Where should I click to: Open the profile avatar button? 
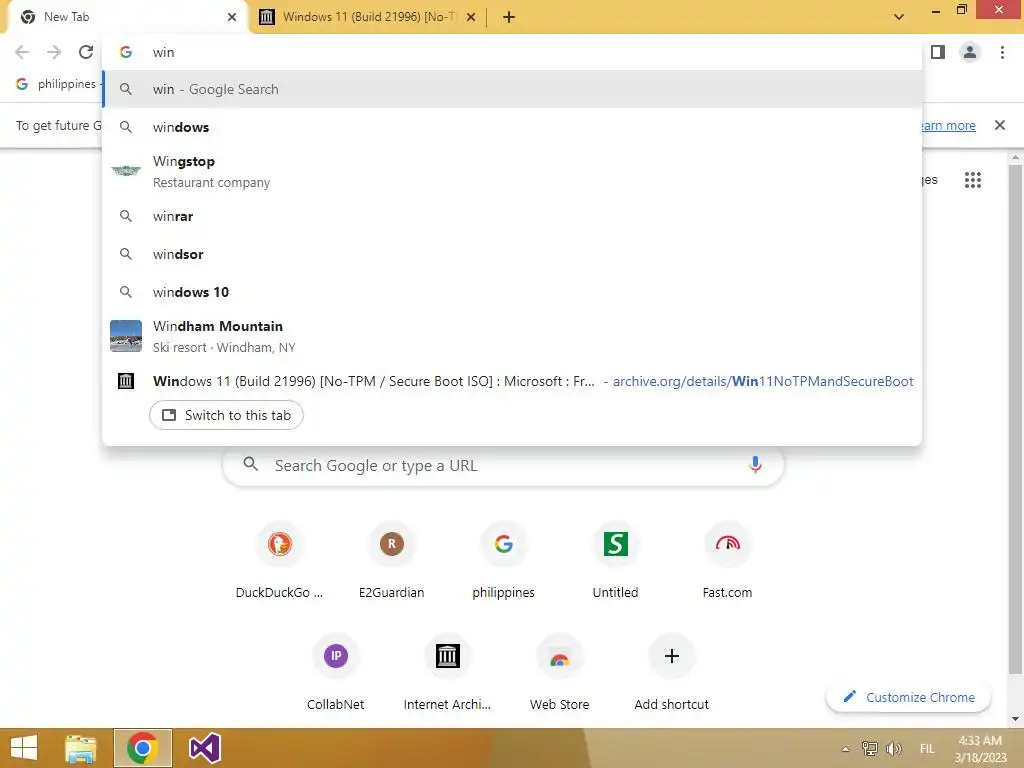pos(970,52)
